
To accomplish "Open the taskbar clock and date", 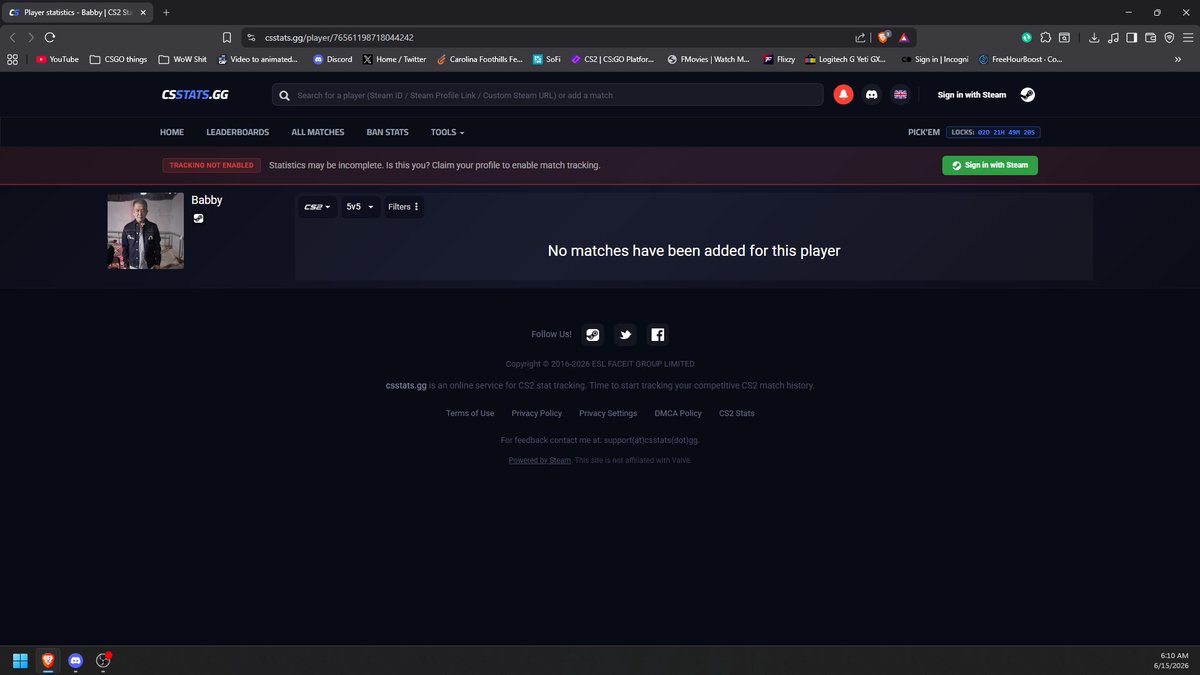I will [x=1169, y=660].
